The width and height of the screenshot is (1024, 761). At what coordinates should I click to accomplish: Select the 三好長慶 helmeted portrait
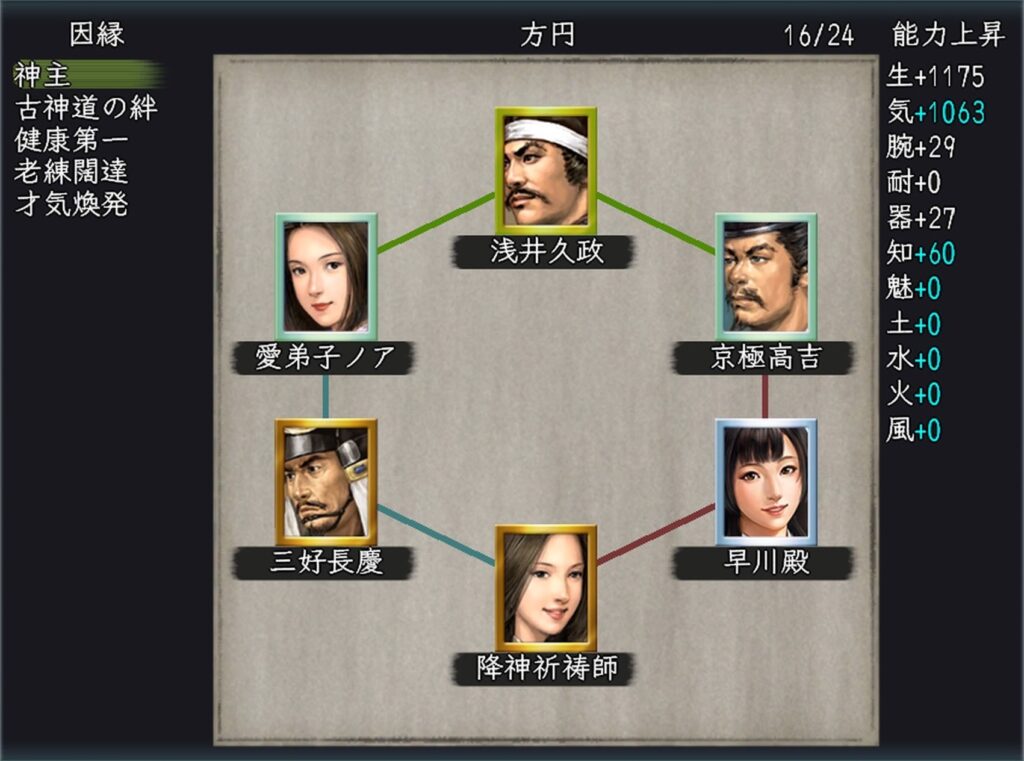[326, 483]
